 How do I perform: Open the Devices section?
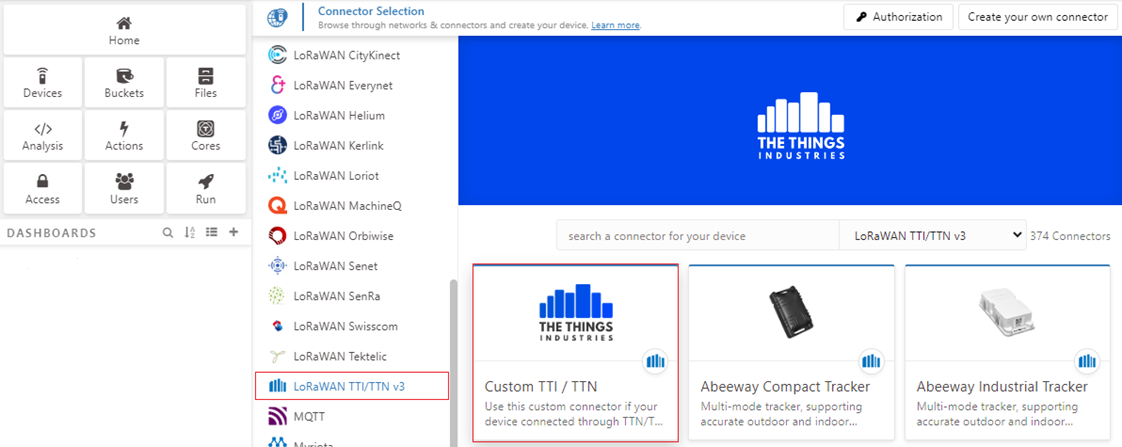click(x=43, y=83)
